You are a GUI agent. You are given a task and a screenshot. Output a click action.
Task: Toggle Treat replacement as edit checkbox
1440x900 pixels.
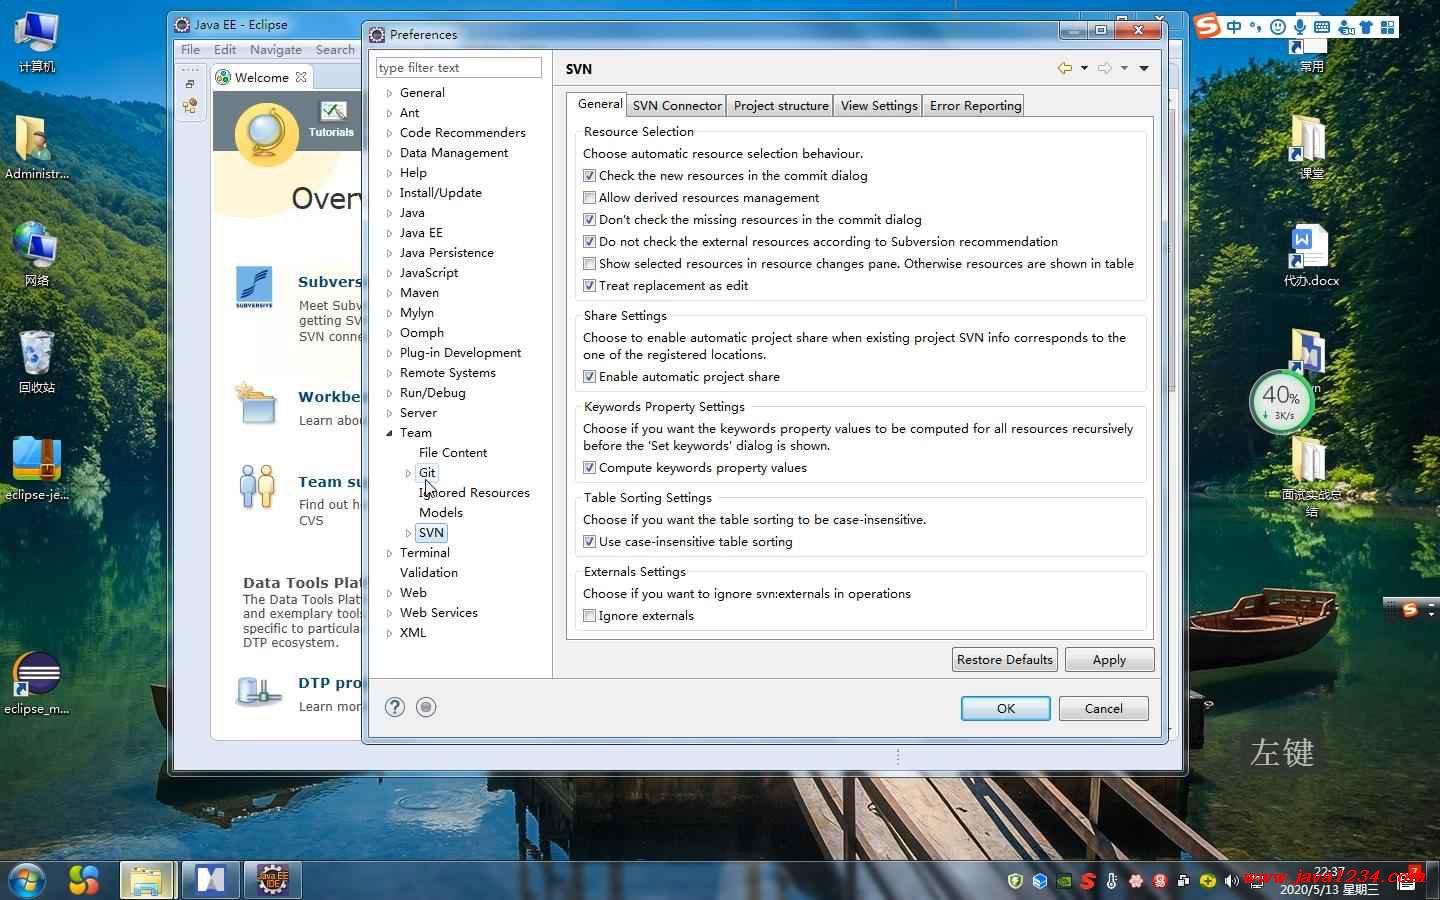point(589,285)
